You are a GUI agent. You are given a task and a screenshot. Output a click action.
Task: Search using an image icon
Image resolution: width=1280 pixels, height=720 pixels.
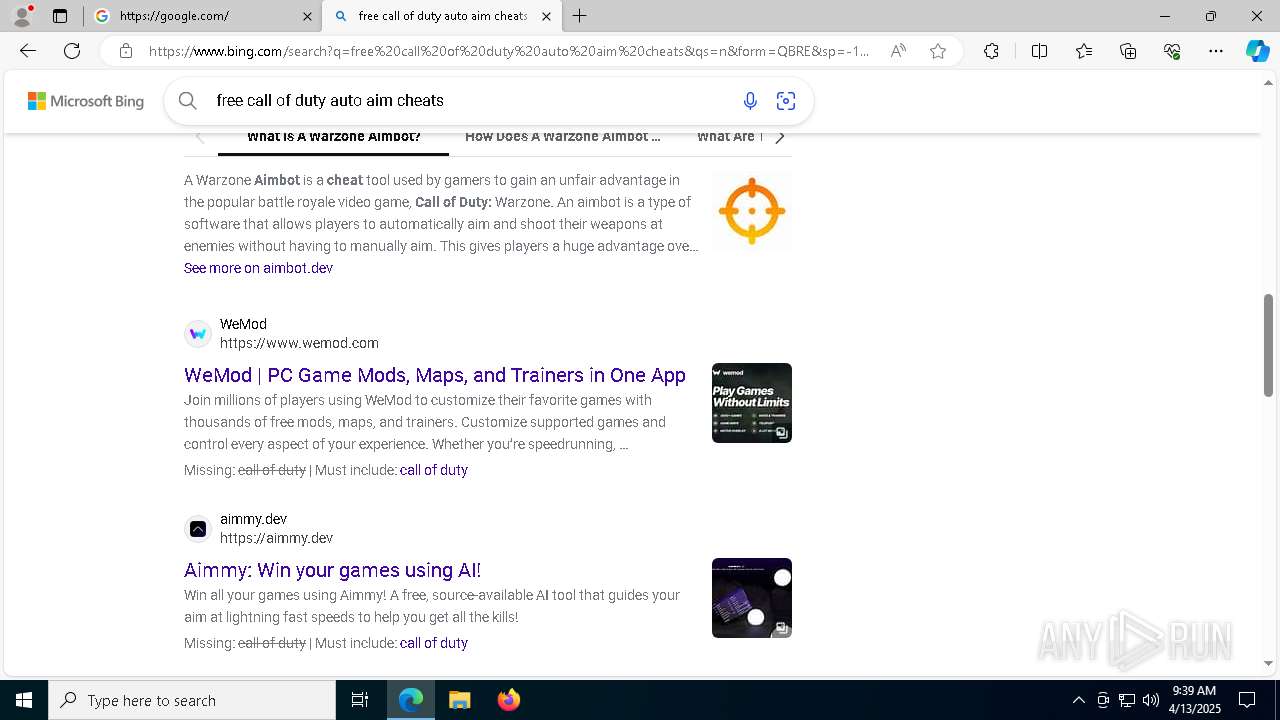786,100
